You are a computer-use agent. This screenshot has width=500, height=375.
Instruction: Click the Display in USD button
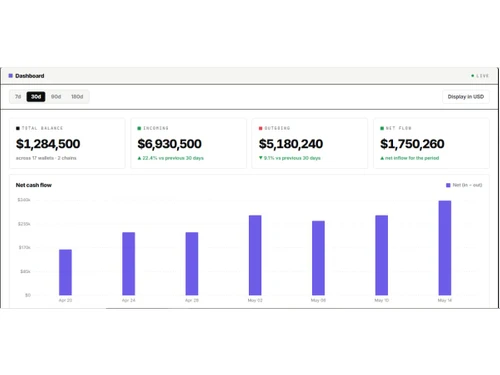pyautogui.click(x=466, y=97)
